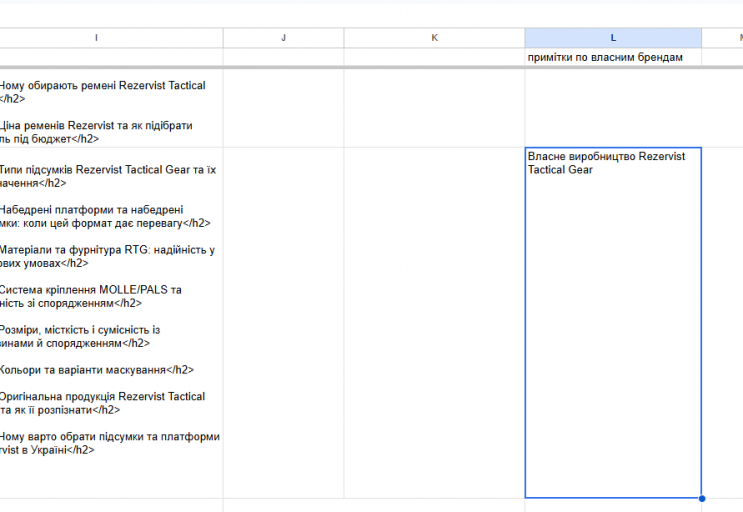Screen dimensions: 743x512
Task: Click text 'Матеріали та фурнітура RTG'
Action: tap(74, 250)
